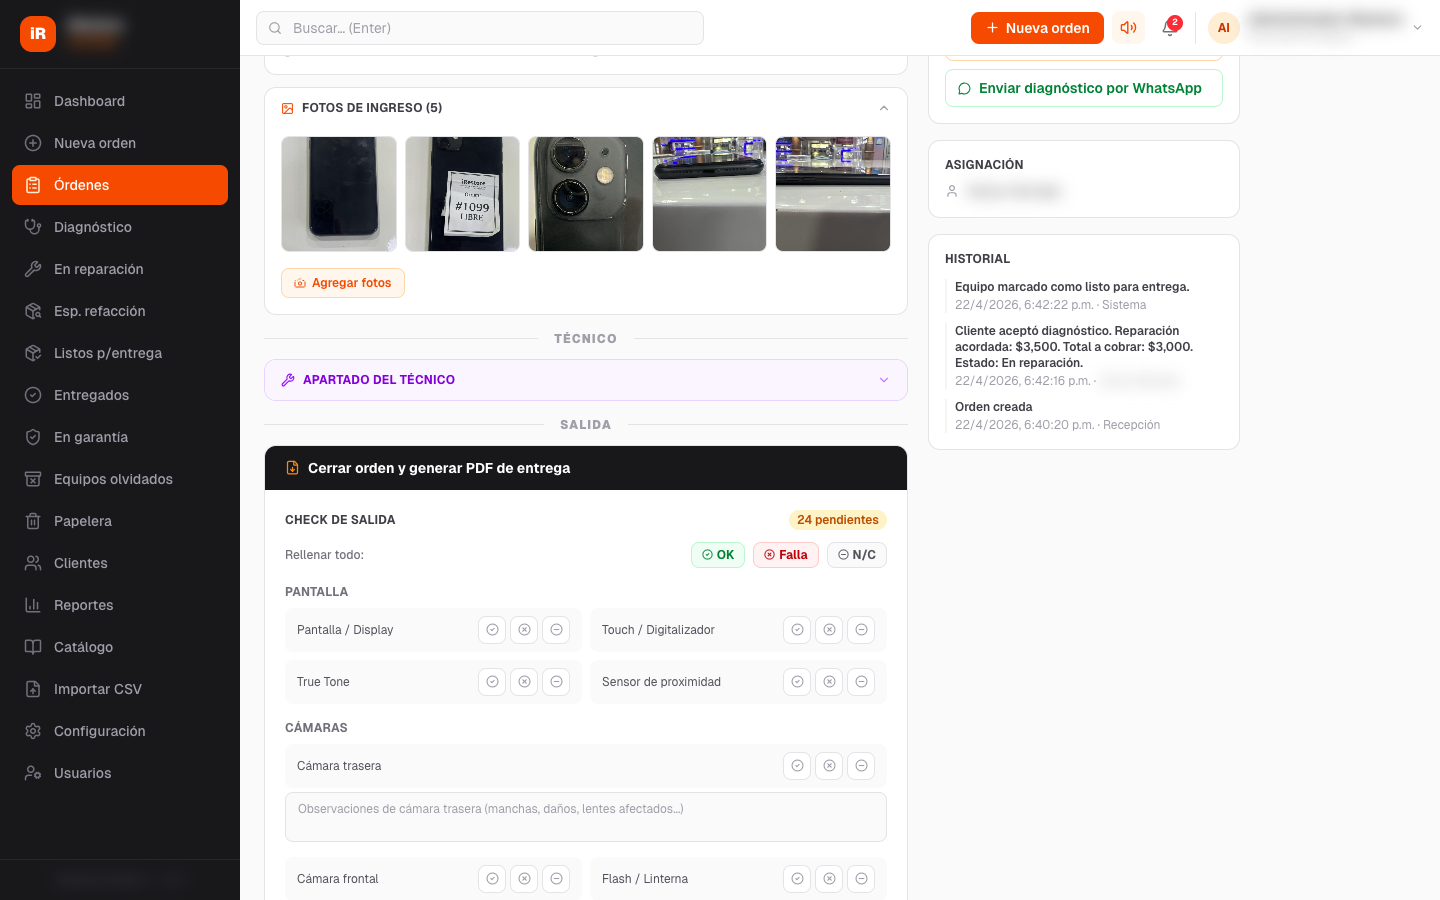Click the notifications bell icon
The height and width of the screenshot is (900, 1440).
coord(1169,28)
